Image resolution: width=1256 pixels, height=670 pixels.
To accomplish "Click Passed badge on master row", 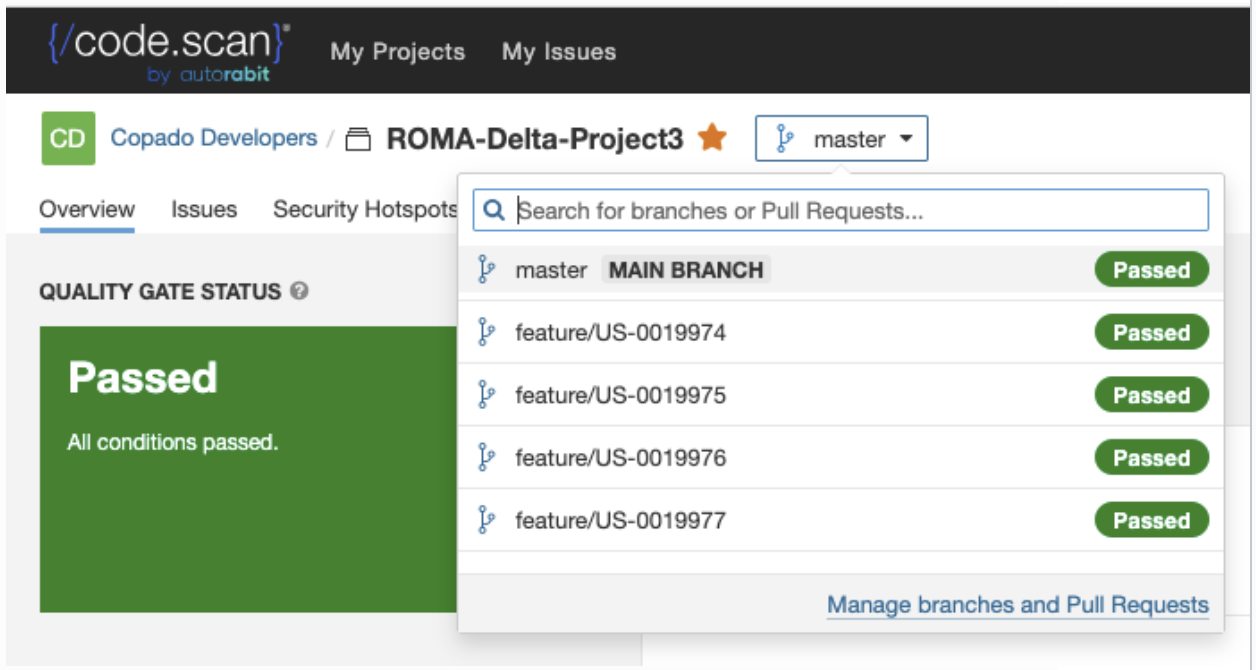I will 1152,270.
